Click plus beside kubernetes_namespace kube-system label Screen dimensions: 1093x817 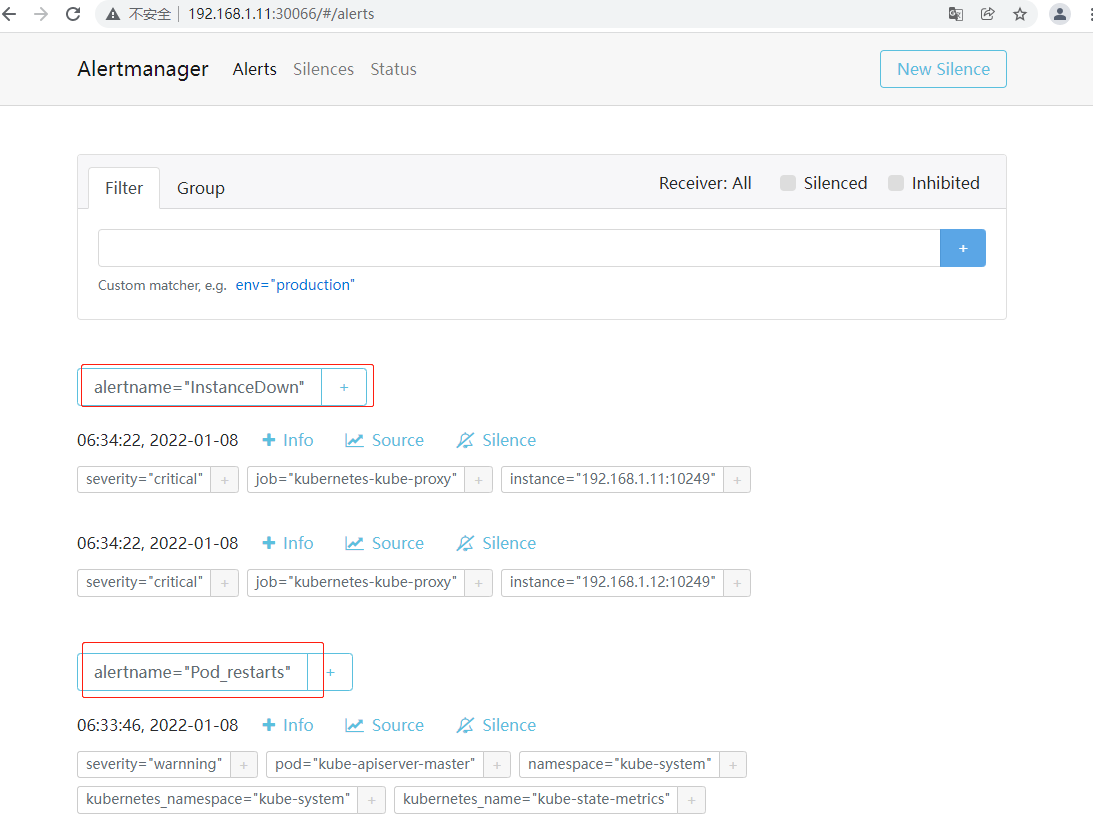pos(372,800)
